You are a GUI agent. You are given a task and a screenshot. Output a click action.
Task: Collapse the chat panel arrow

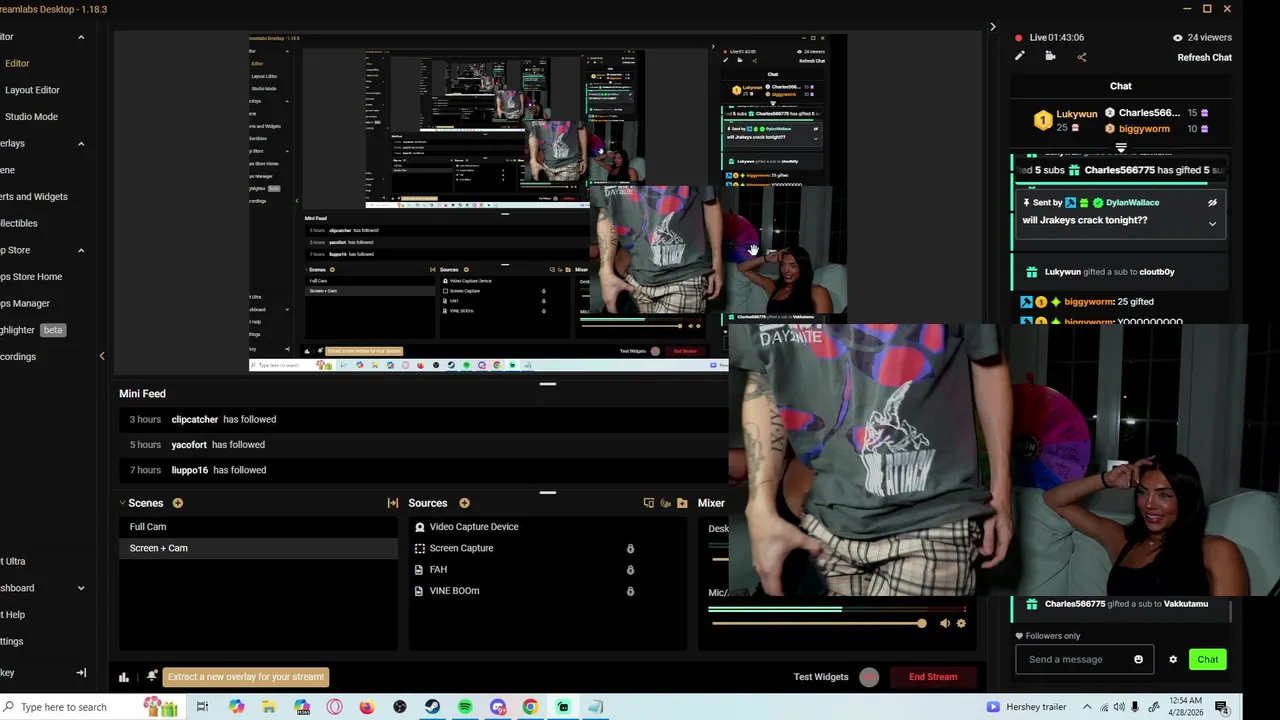point(992,27)
